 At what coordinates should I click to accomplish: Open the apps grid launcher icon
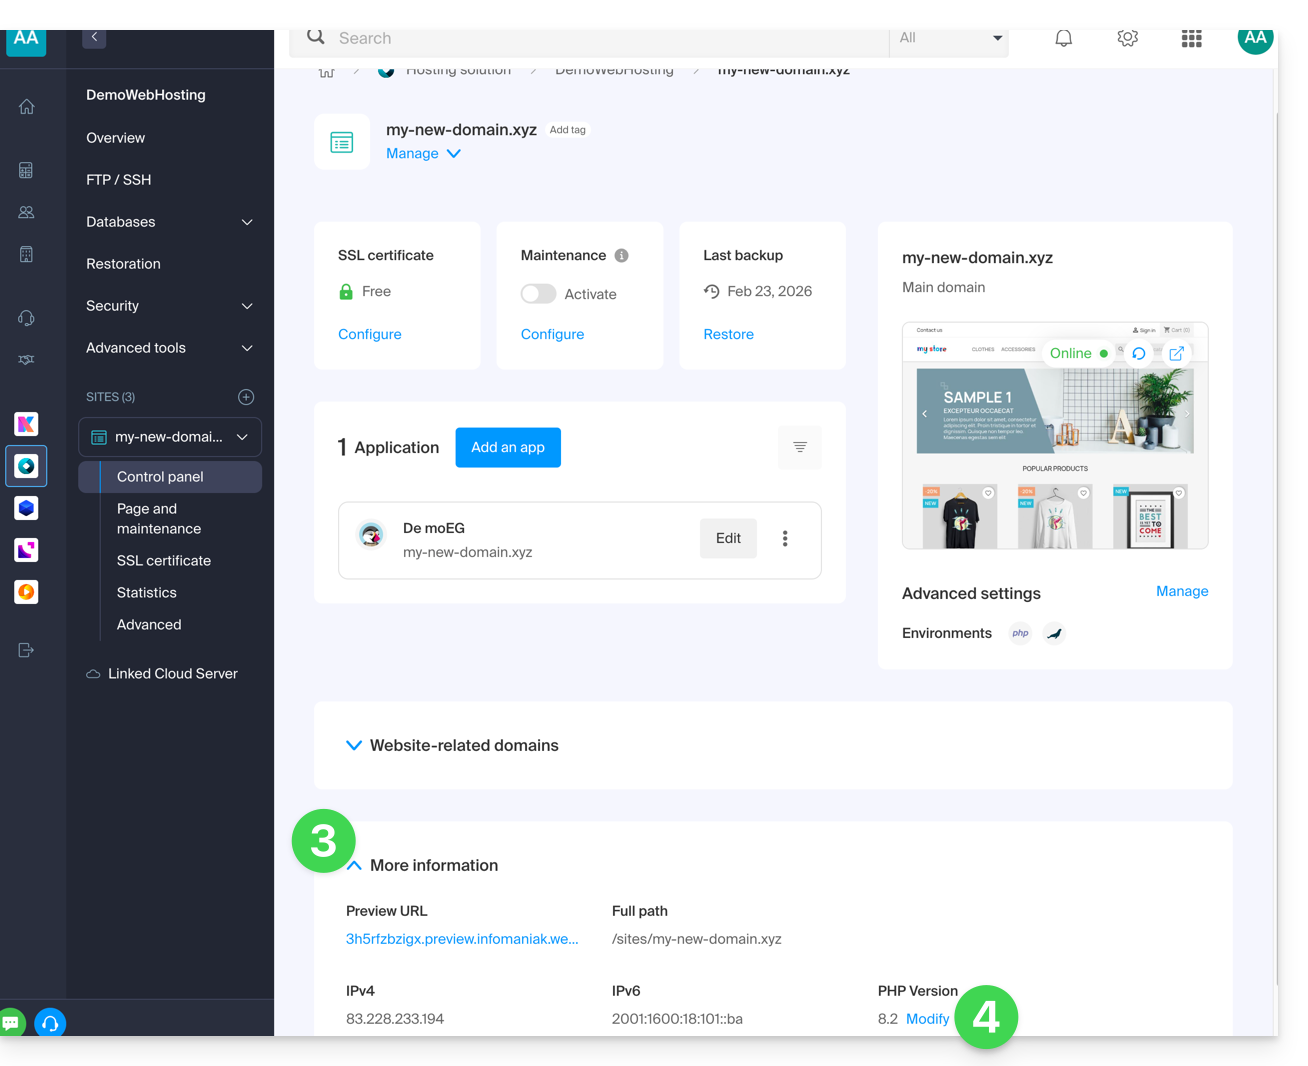(x=1191, y=38)
